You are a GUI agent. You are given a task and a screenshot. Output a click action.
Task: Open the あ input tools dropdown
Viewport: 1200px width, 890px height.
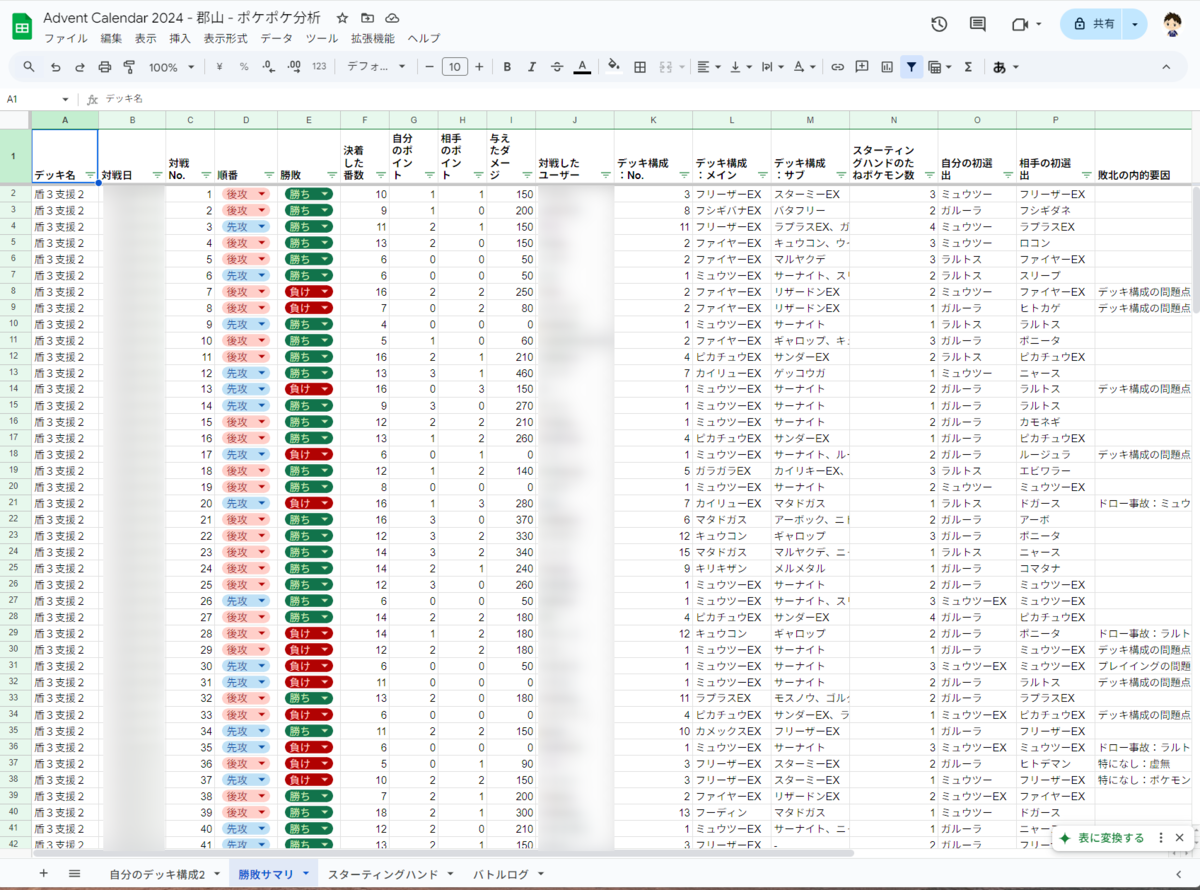(1005, 67)
